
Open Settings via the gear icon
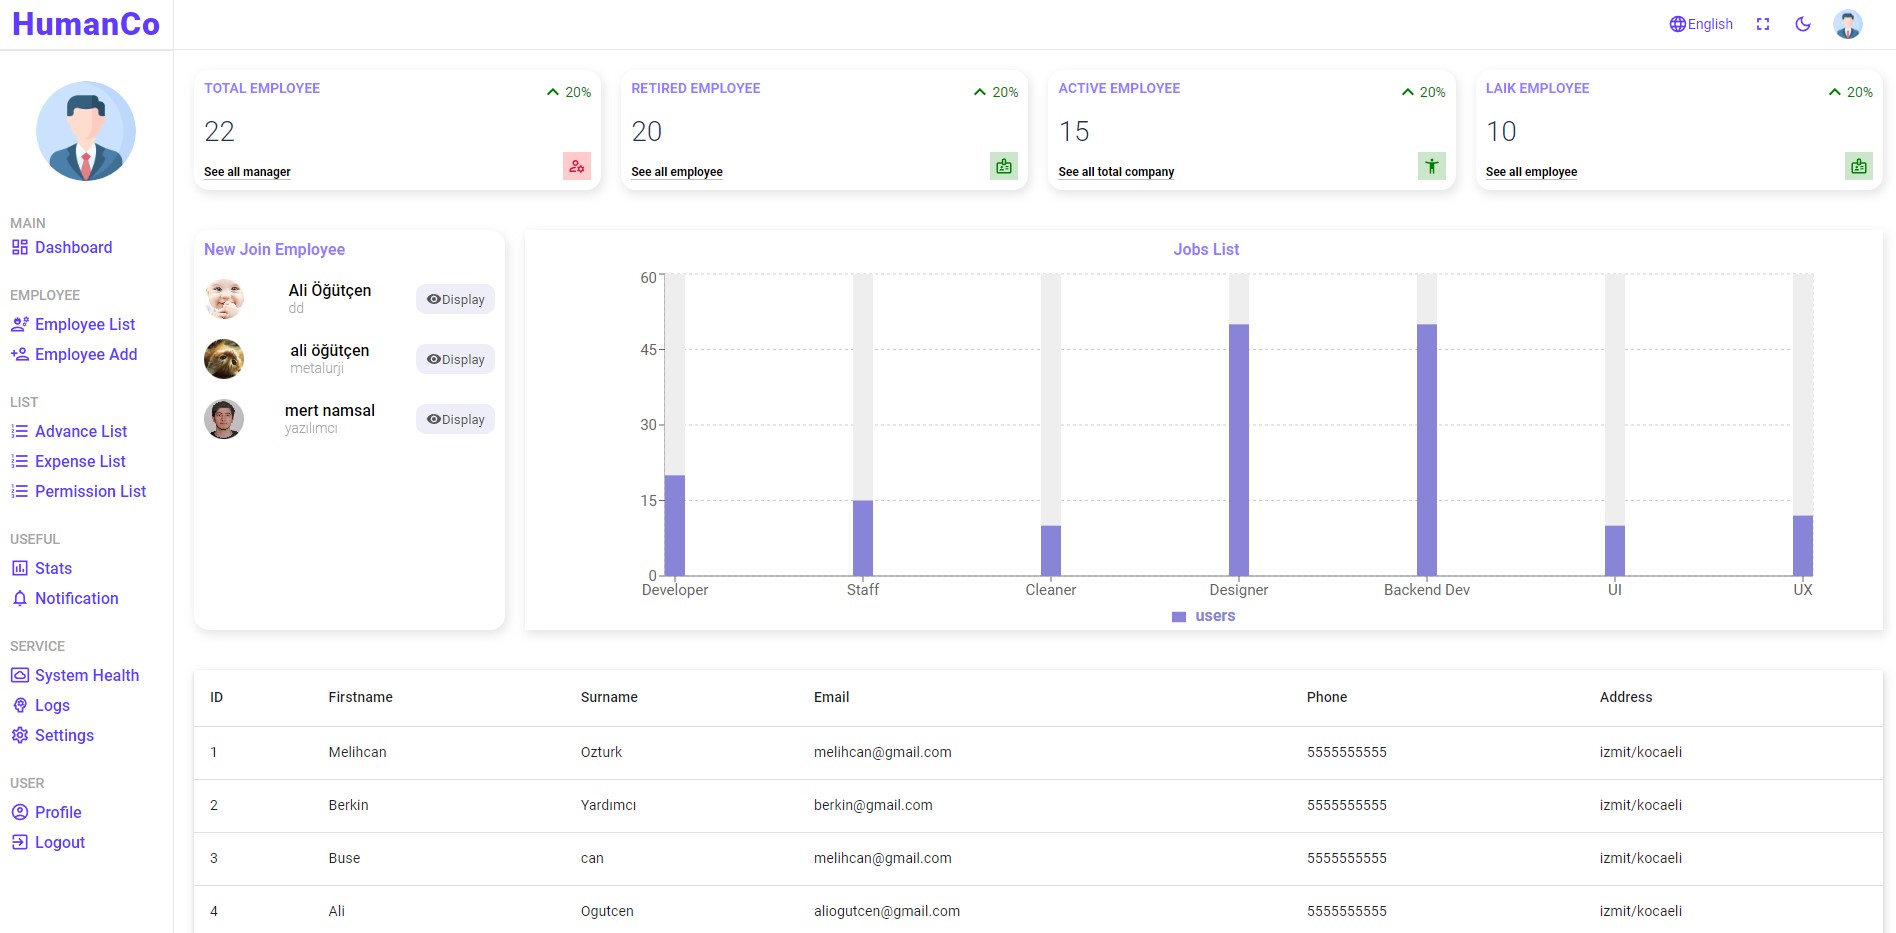(19, 735)
